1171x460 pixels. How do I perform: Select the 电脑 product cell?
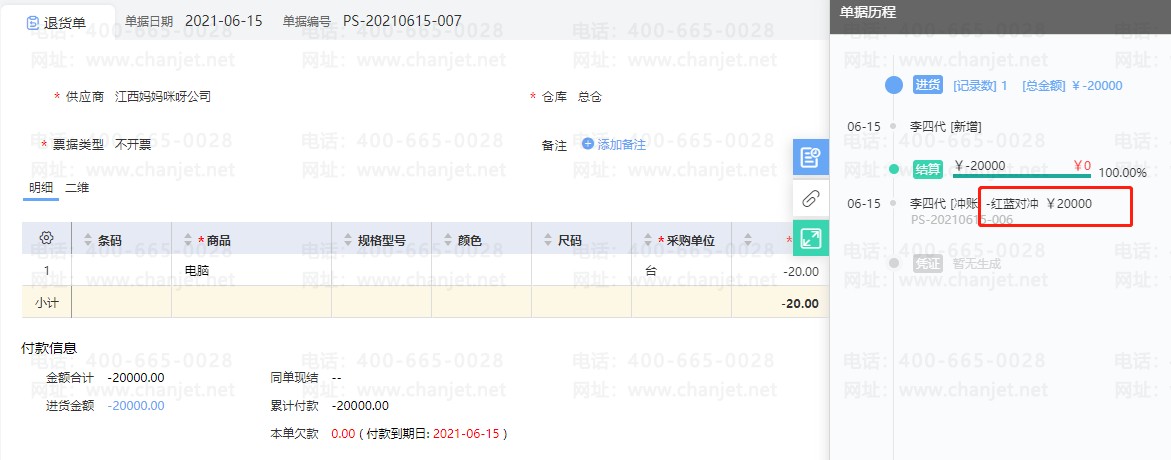click(252, 270)
